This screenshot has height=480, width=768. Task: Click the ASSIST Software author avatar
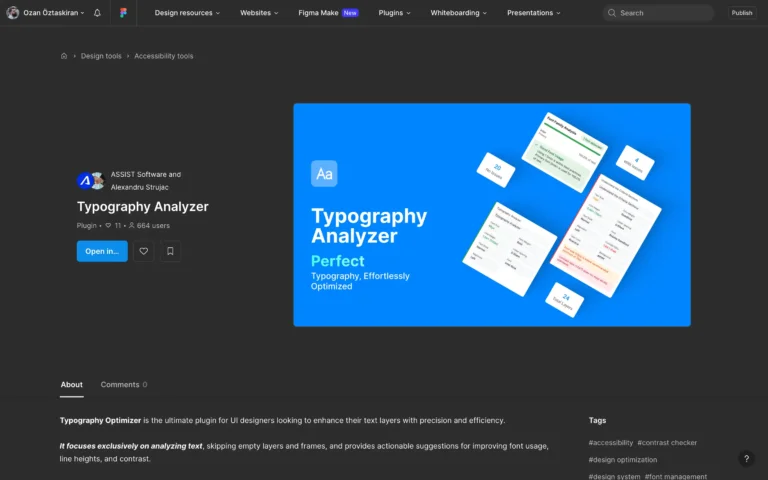(85, 181)
